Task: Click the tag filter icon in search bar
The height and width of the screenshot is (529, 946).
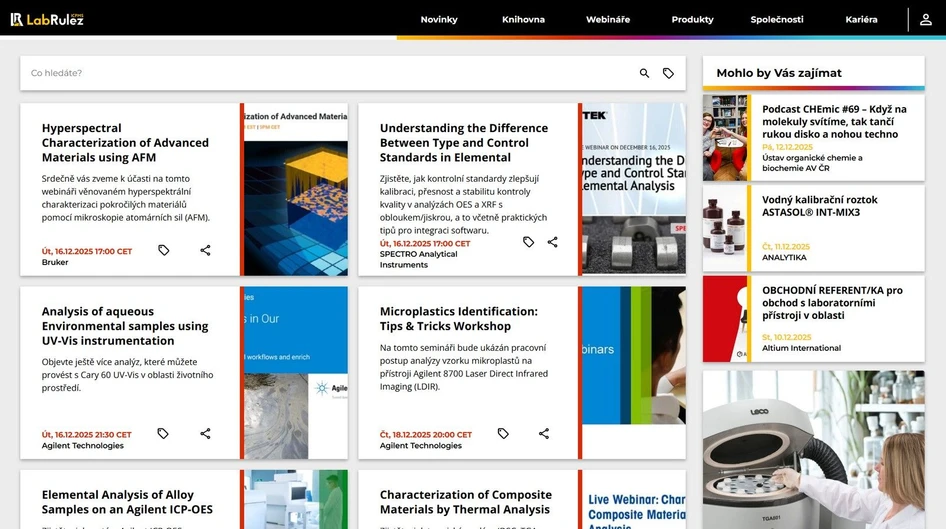Action: [668, 73]
